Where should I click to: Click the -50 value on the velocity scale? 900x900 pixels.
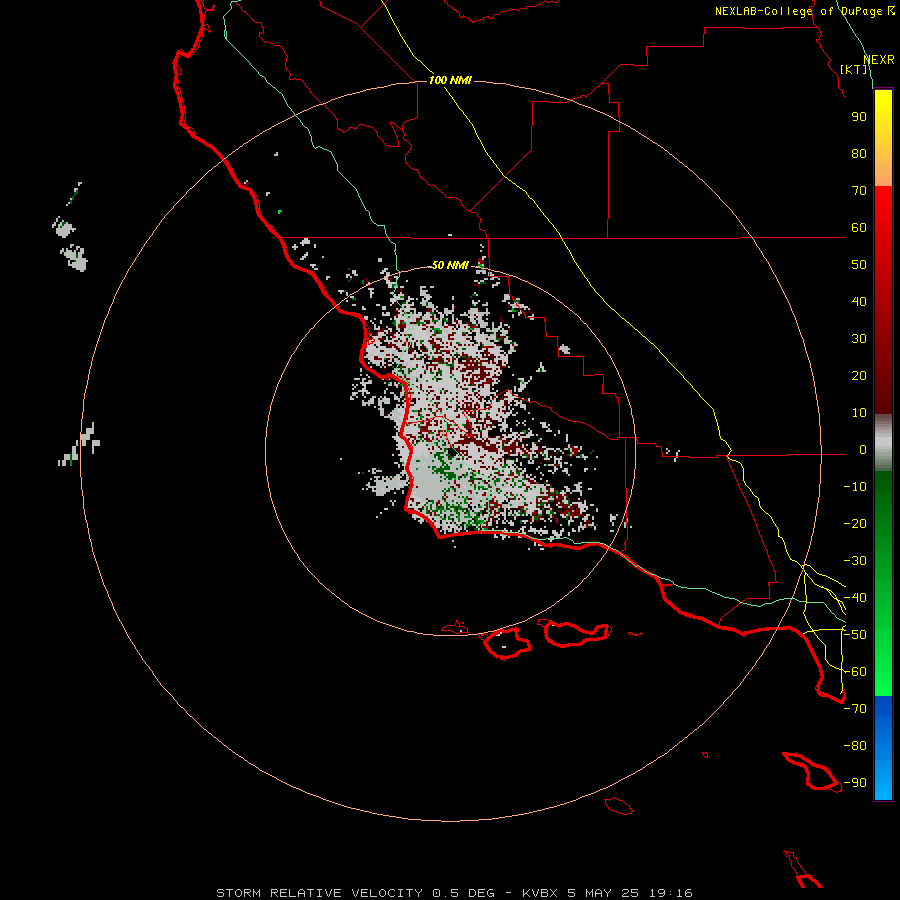[x=855, y=635]
